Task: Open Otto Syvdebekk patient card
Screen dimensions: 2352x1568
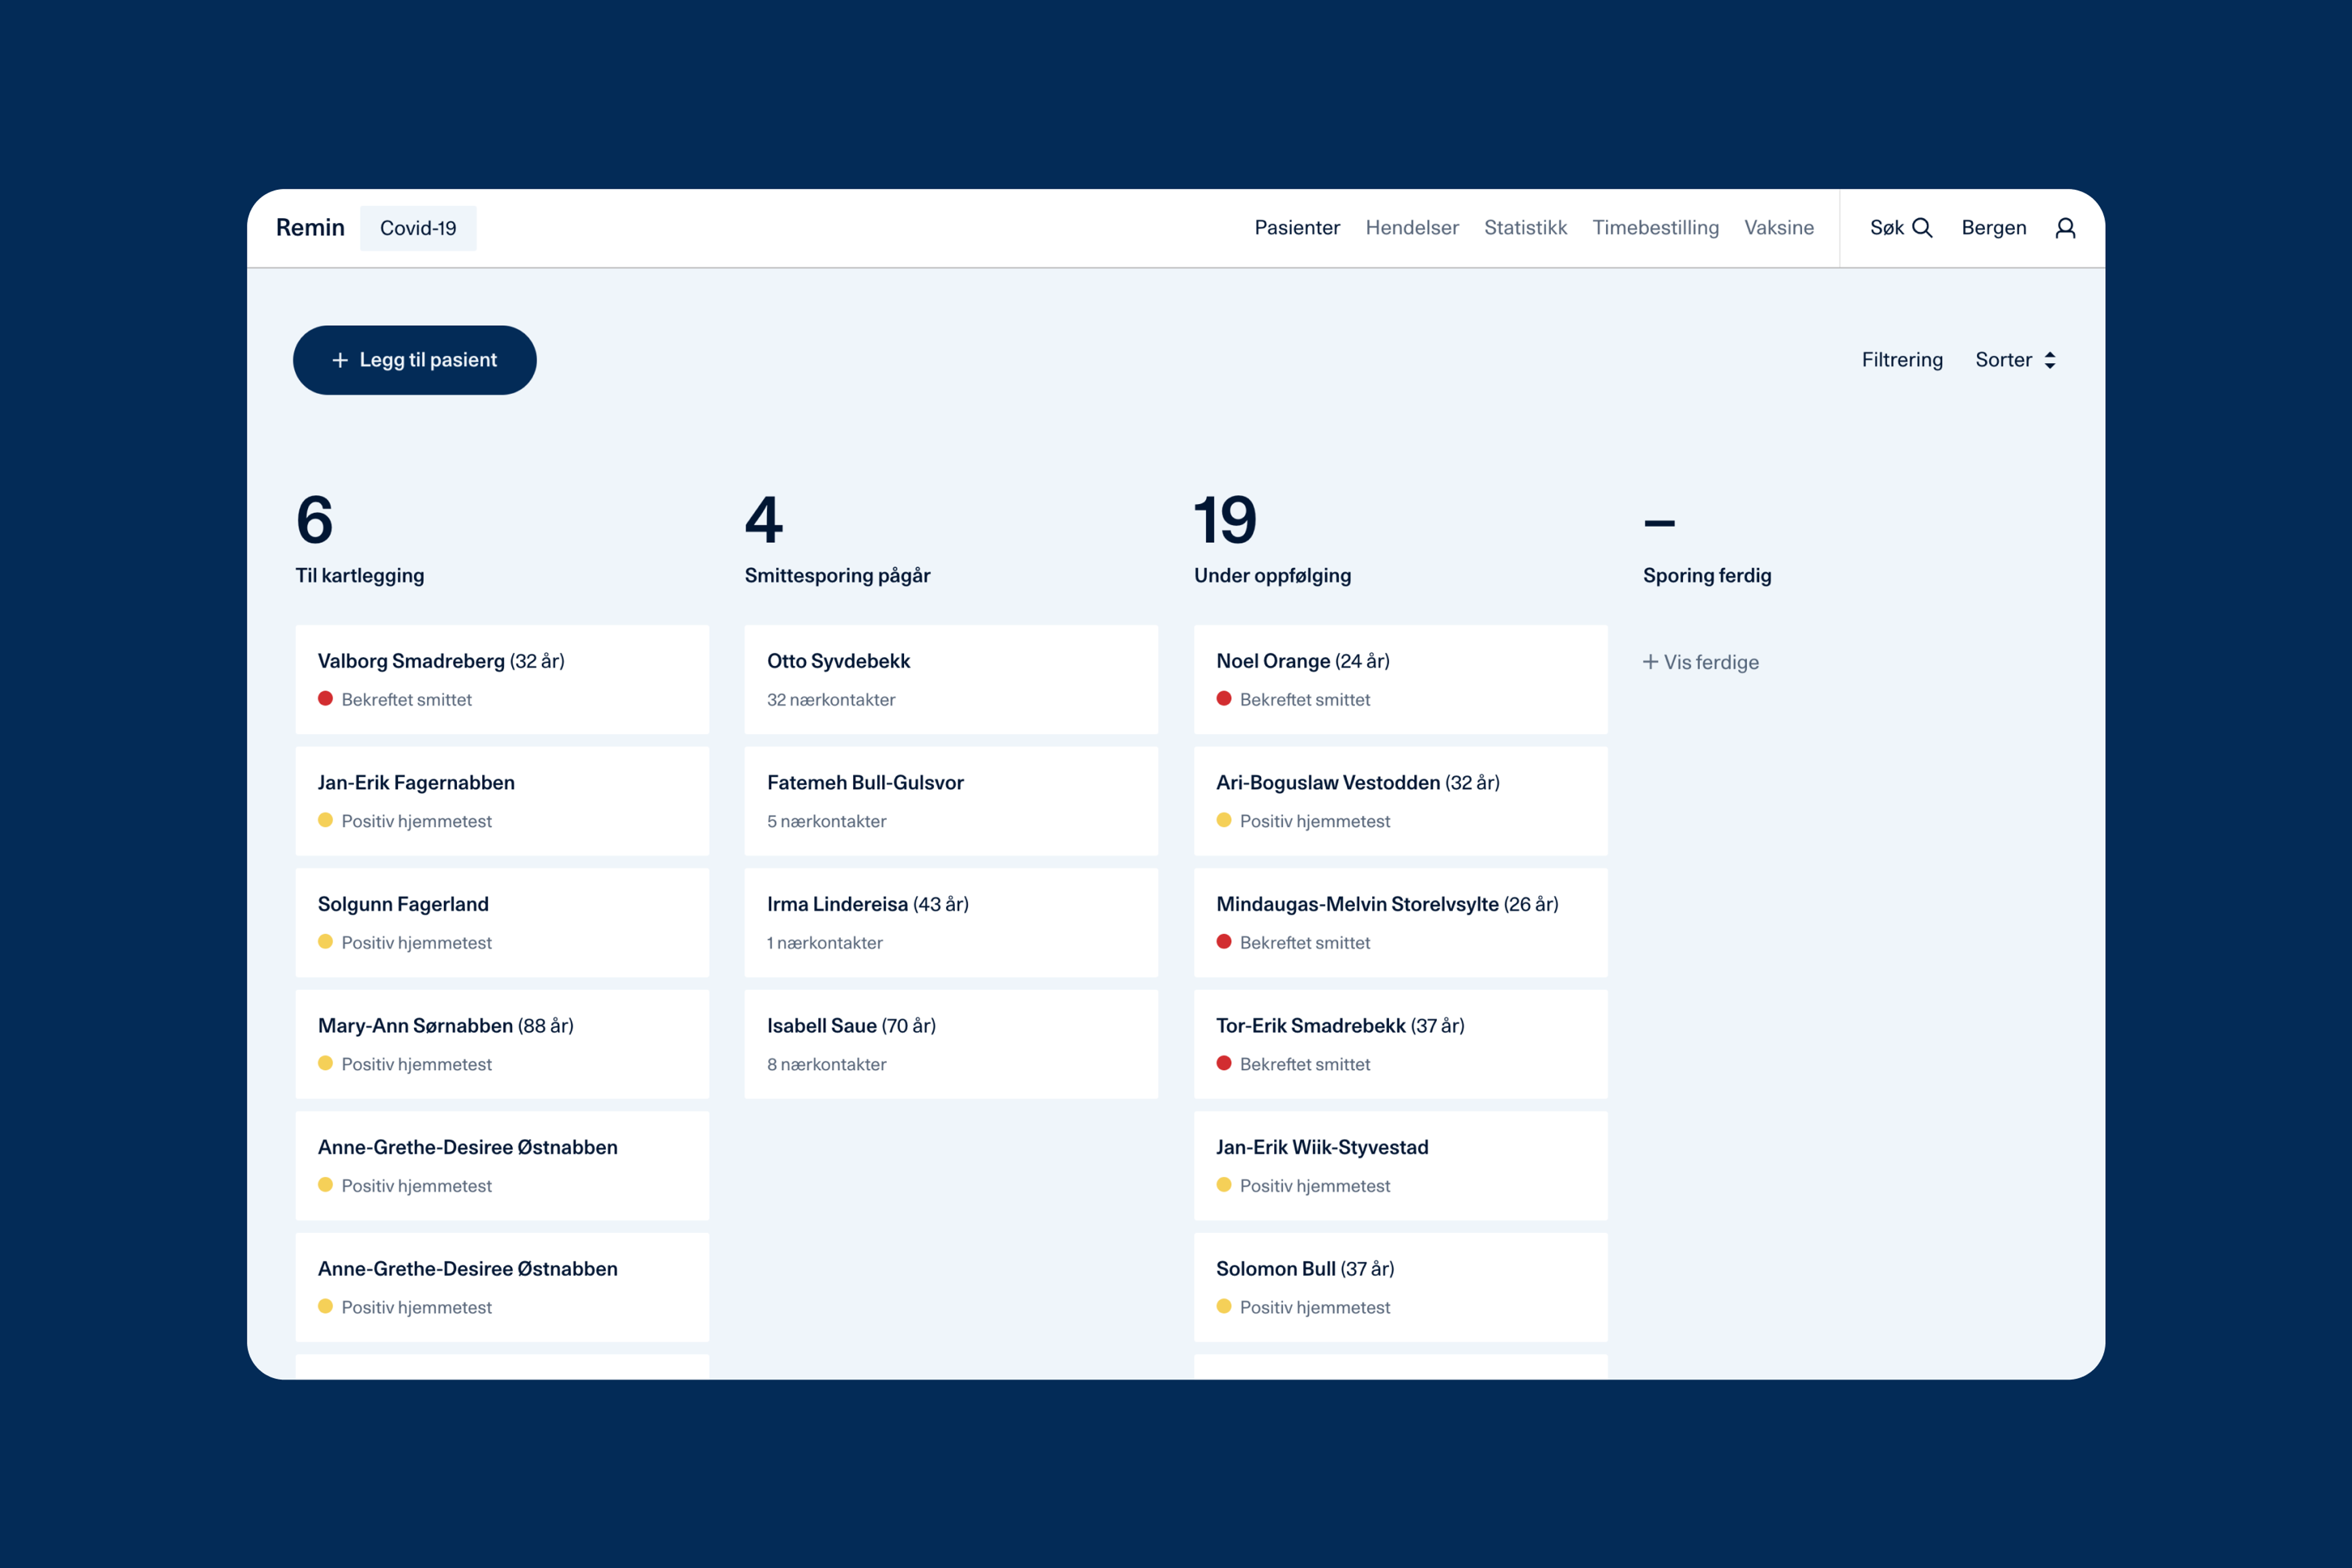Action: 950,679
